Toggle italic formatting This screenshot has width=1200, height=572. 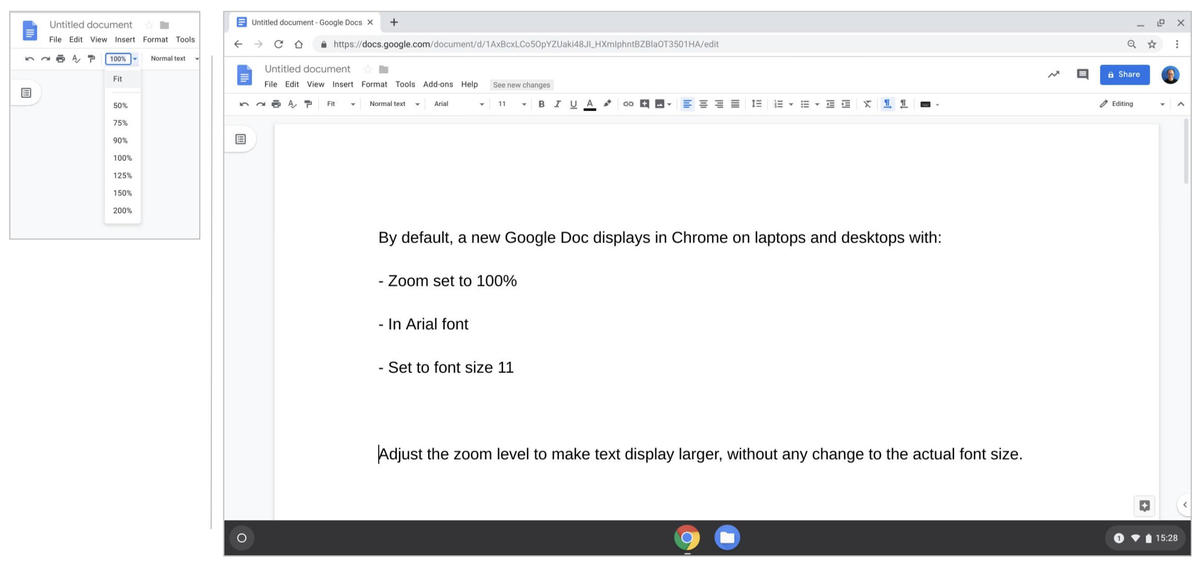click(x=558, y=104)
